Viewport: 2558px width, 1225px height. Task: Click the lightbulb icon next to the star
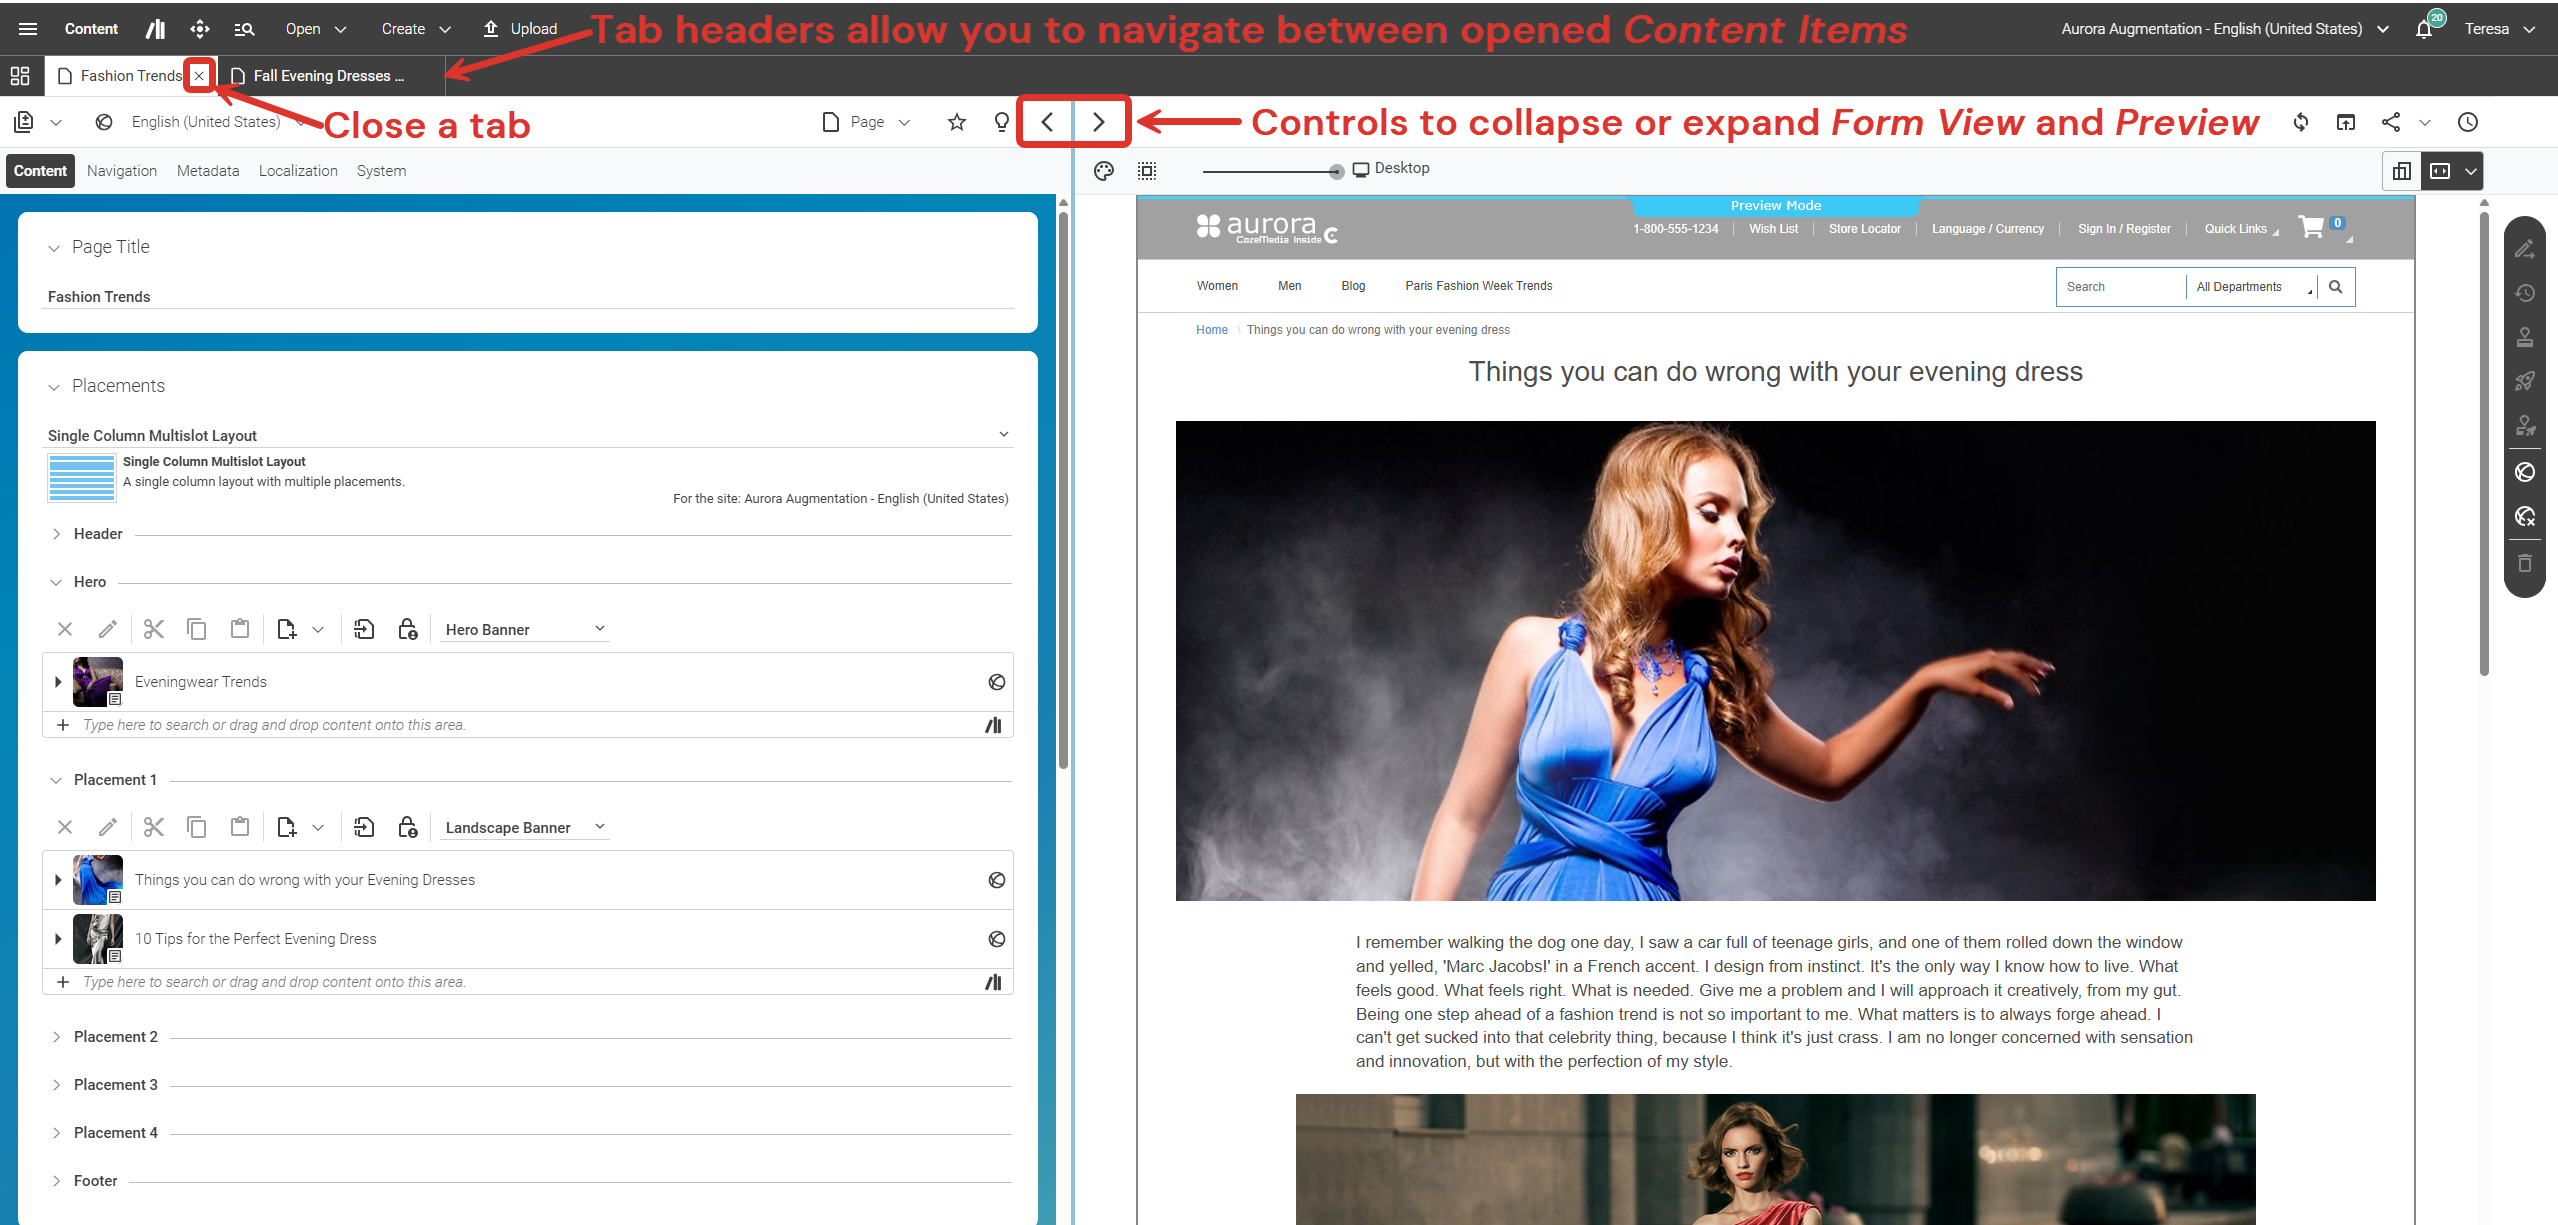tap(1001, 121)
